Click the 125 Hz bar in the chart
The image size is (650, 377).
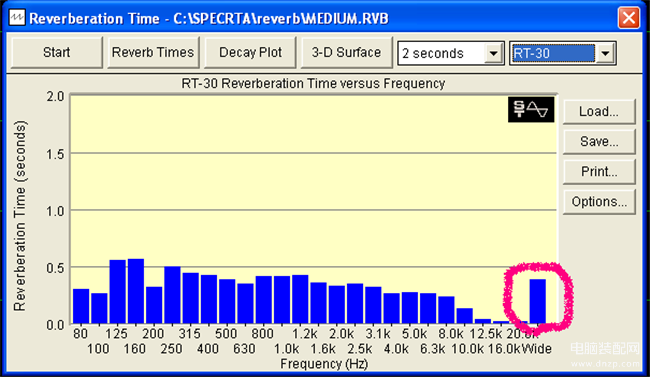coord(118,292)
